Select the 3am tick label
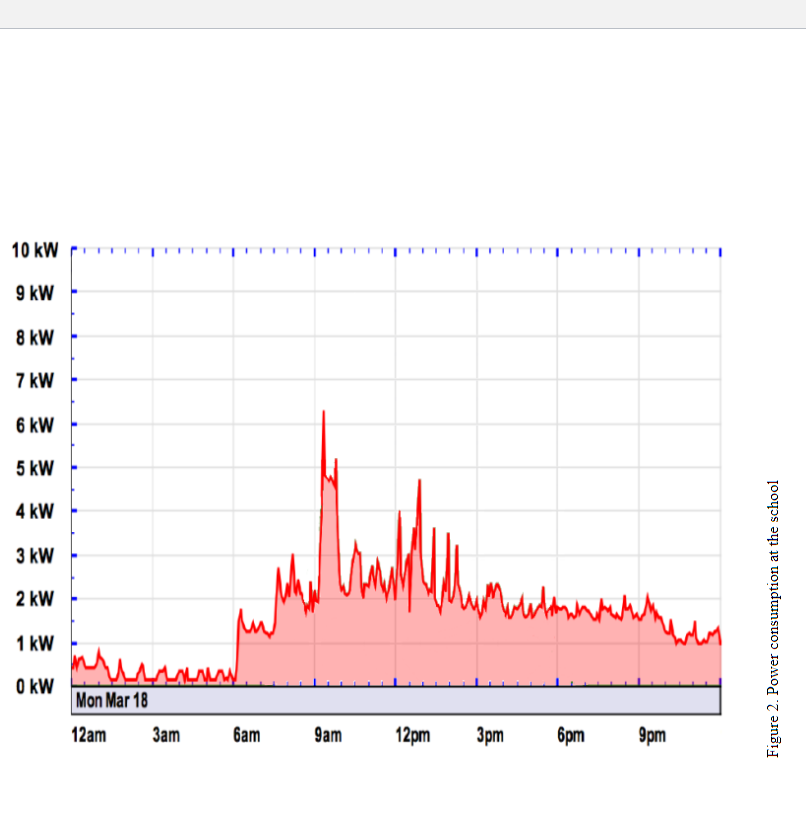This screenshot has height=813, width=806. coord(166,735)
